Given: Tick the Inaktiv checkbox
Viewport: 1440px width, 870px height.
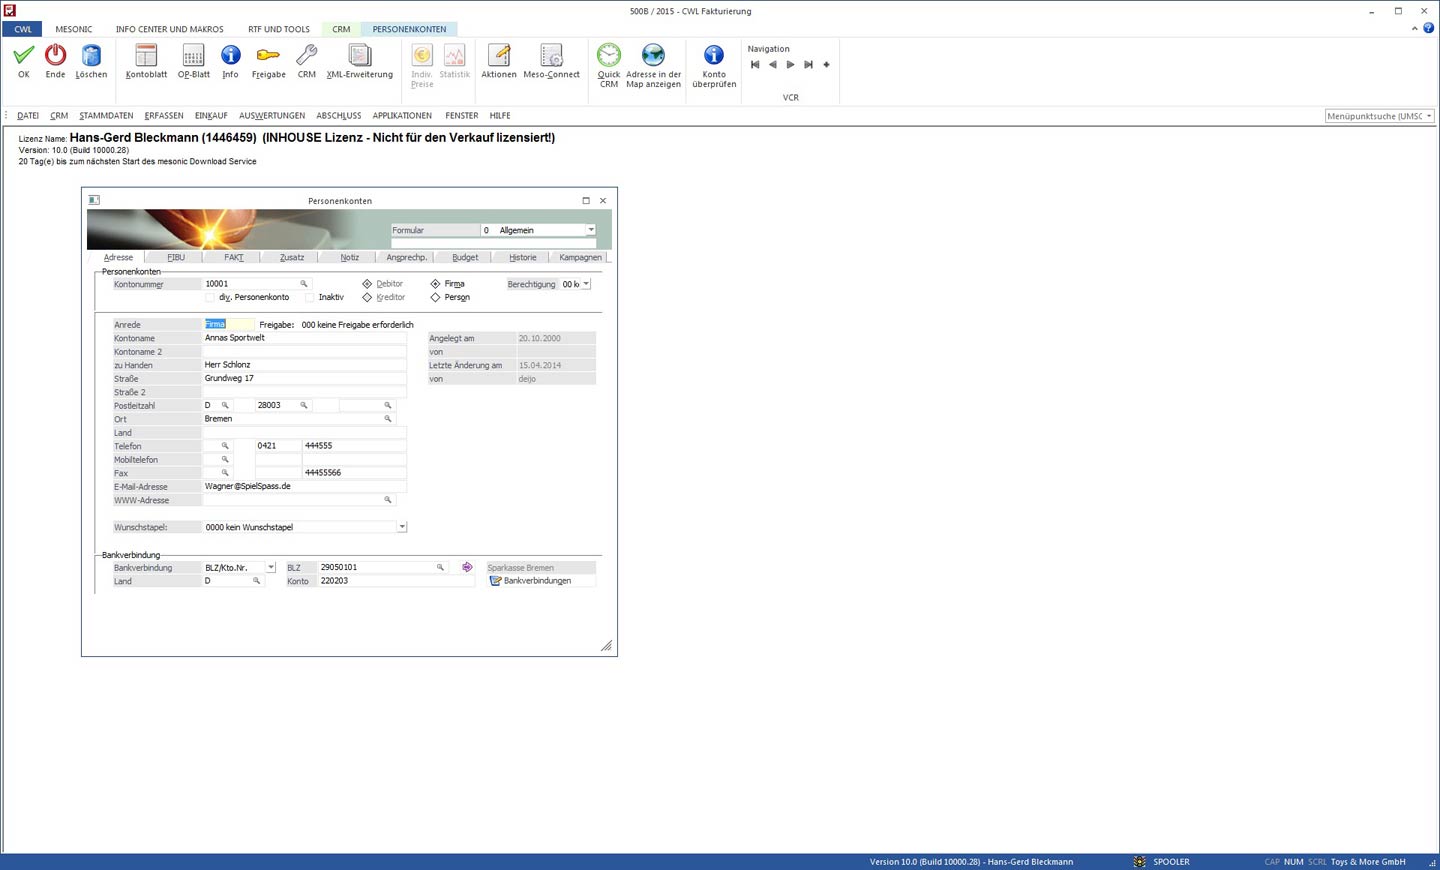Looking at the screenshot, I should (x=310, y=297).
